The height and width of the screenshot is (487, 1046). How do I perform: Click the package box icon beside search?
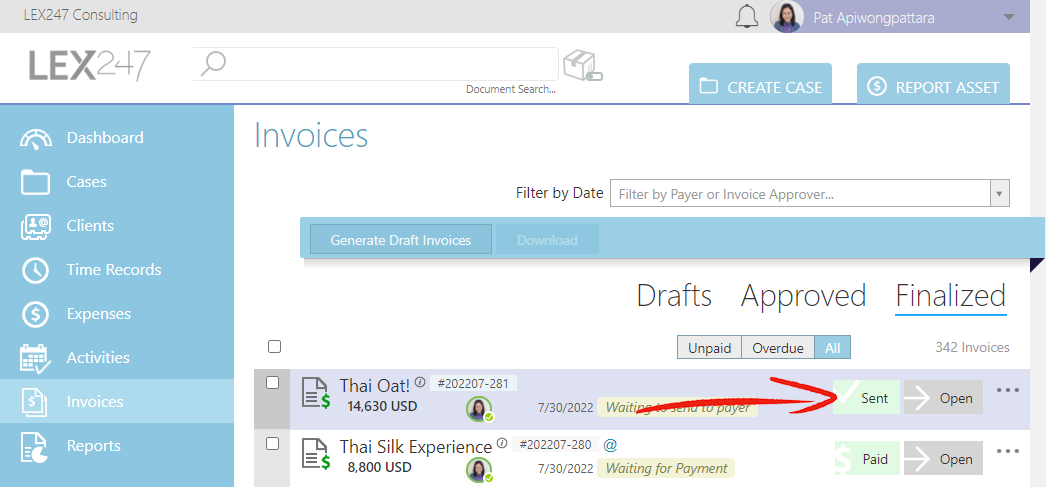[582, 66]
